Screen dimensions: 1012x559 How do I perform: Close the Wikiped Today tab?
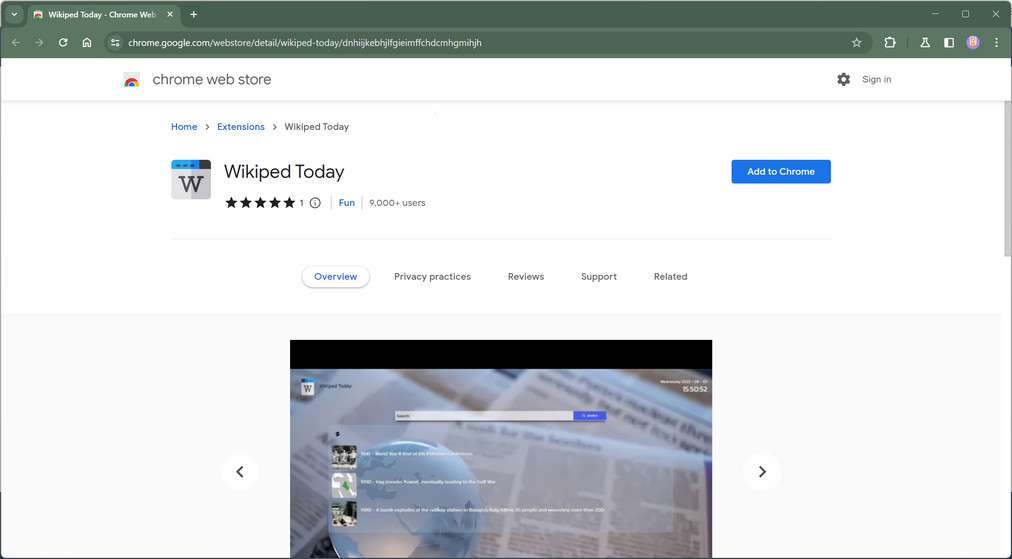tap(170, 14)
